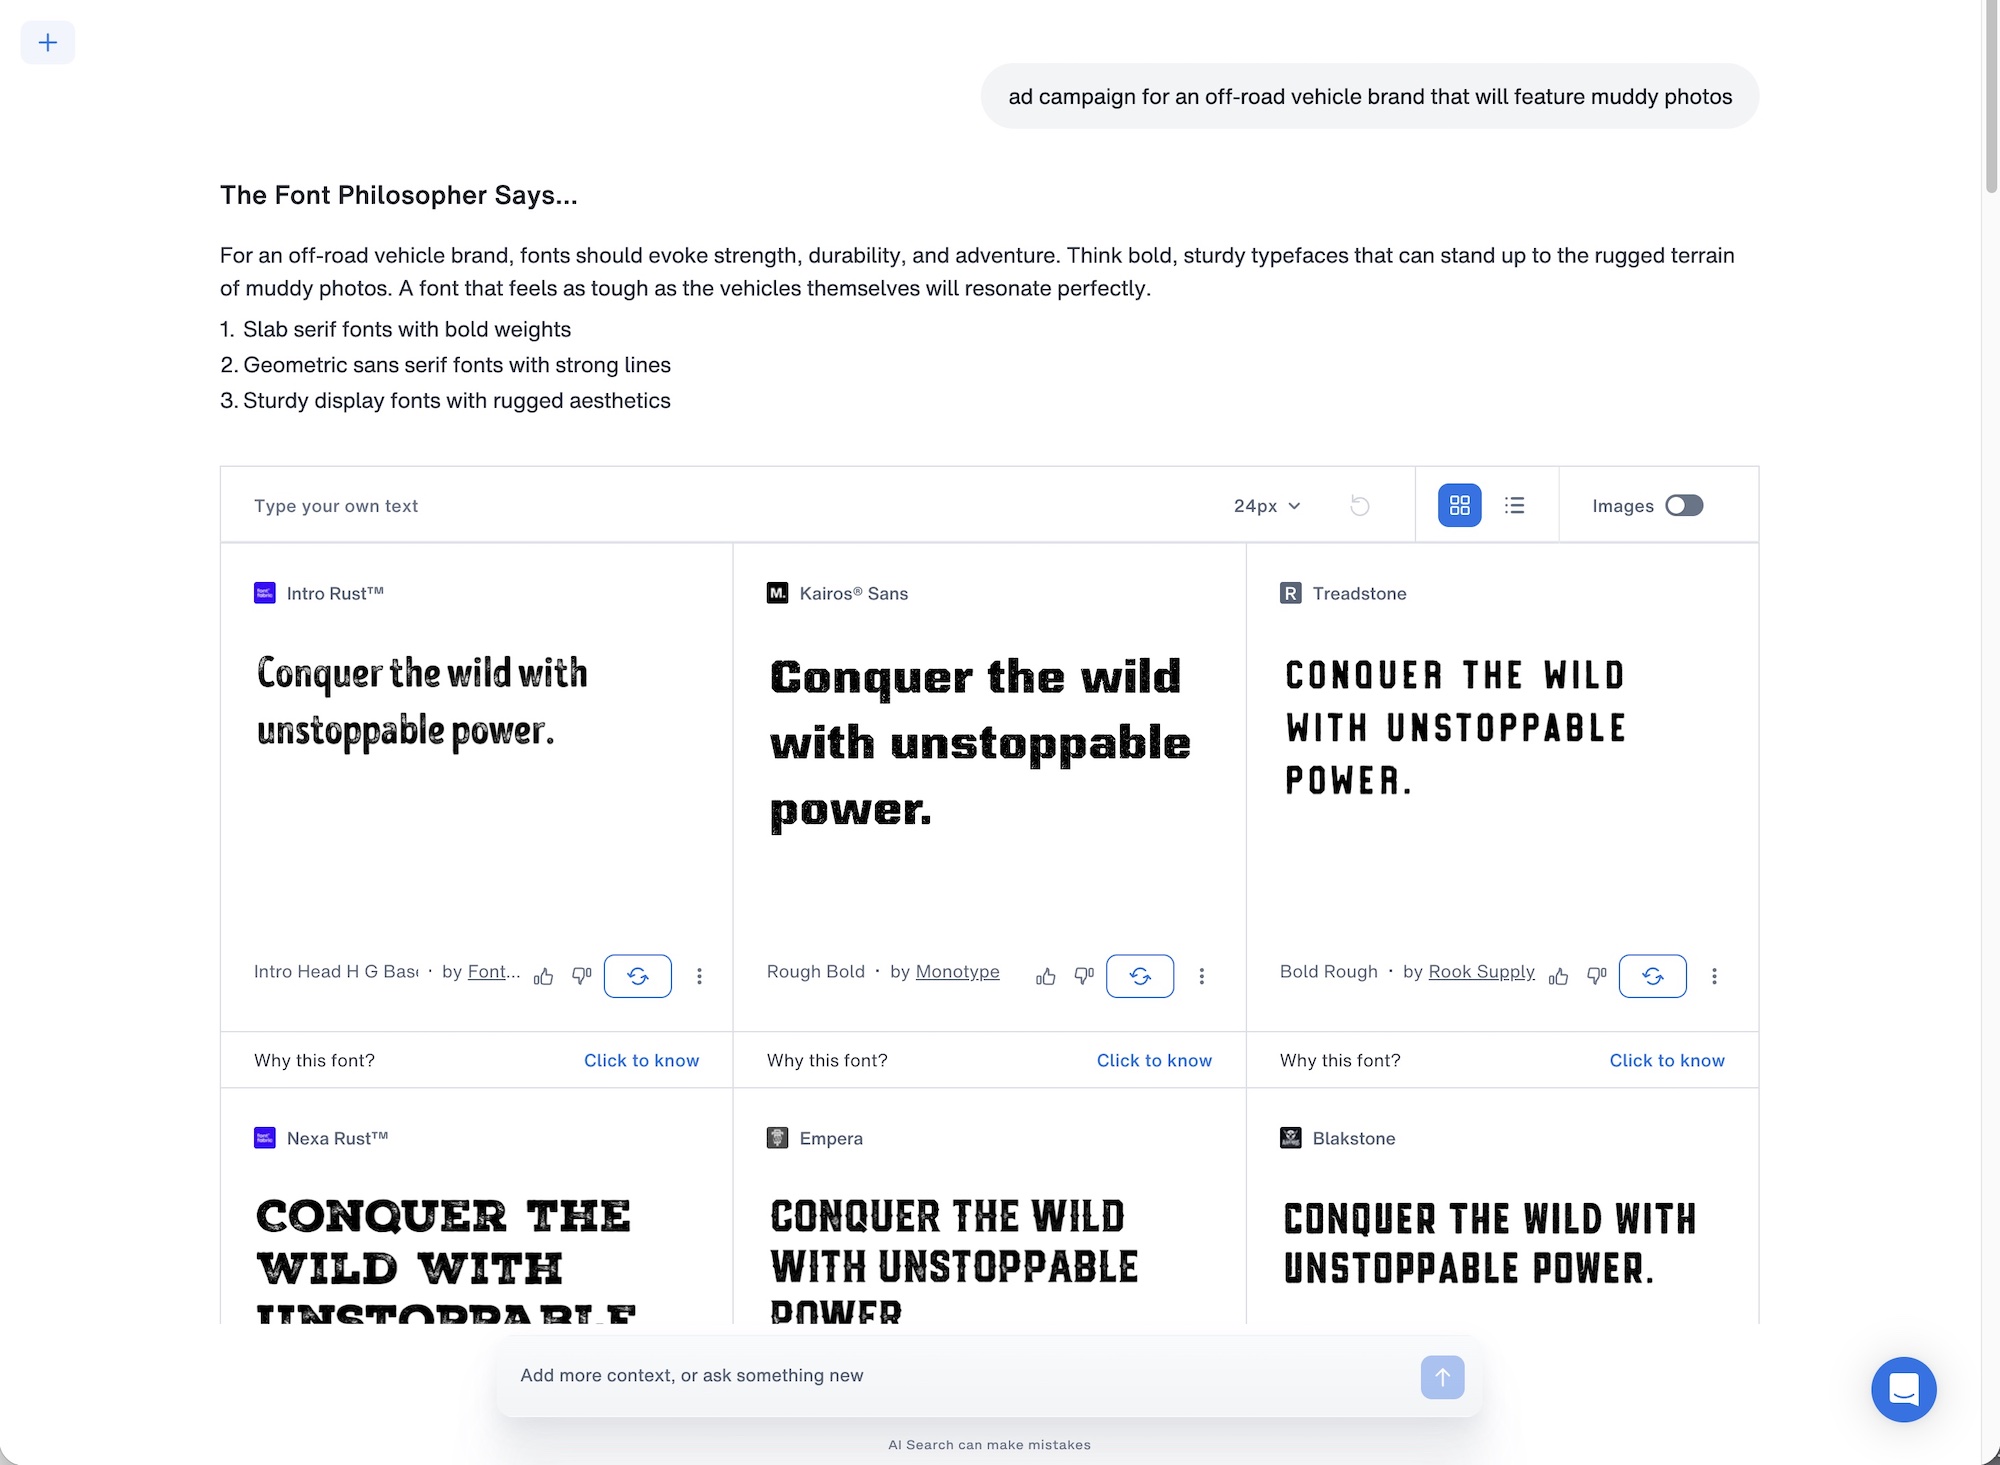The height and width of the screenshot is (1465, 2000).
Task: Open the Rook Supply foundry link
Action: click(1481, 971)
